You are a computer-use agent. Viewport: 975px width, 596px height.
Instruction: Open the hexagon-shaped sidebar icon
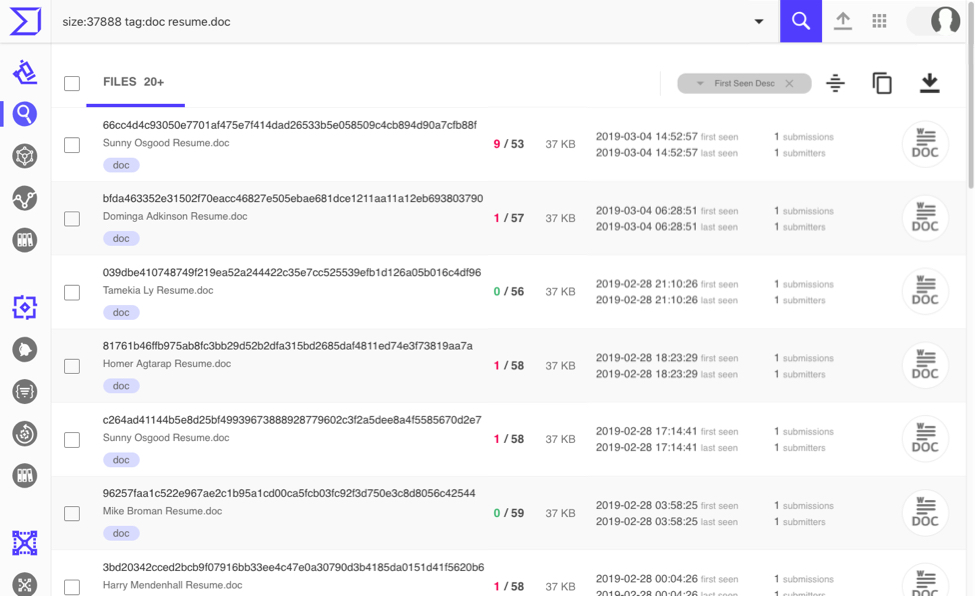click(25, 156)
